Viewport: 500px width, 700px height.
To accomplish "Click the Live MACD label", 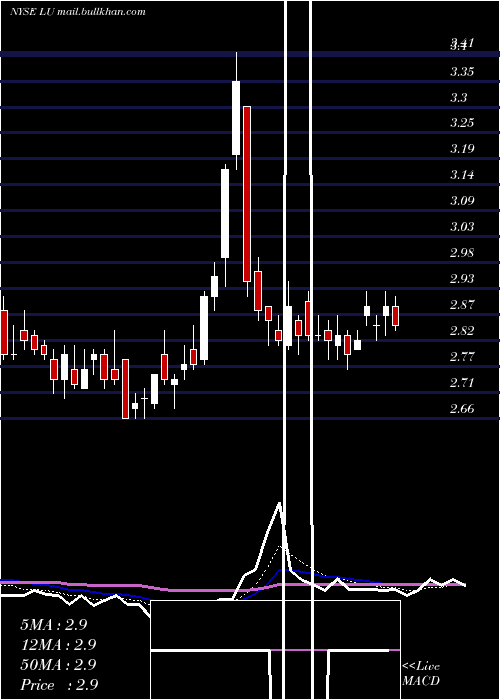I will tap(421, 673).
